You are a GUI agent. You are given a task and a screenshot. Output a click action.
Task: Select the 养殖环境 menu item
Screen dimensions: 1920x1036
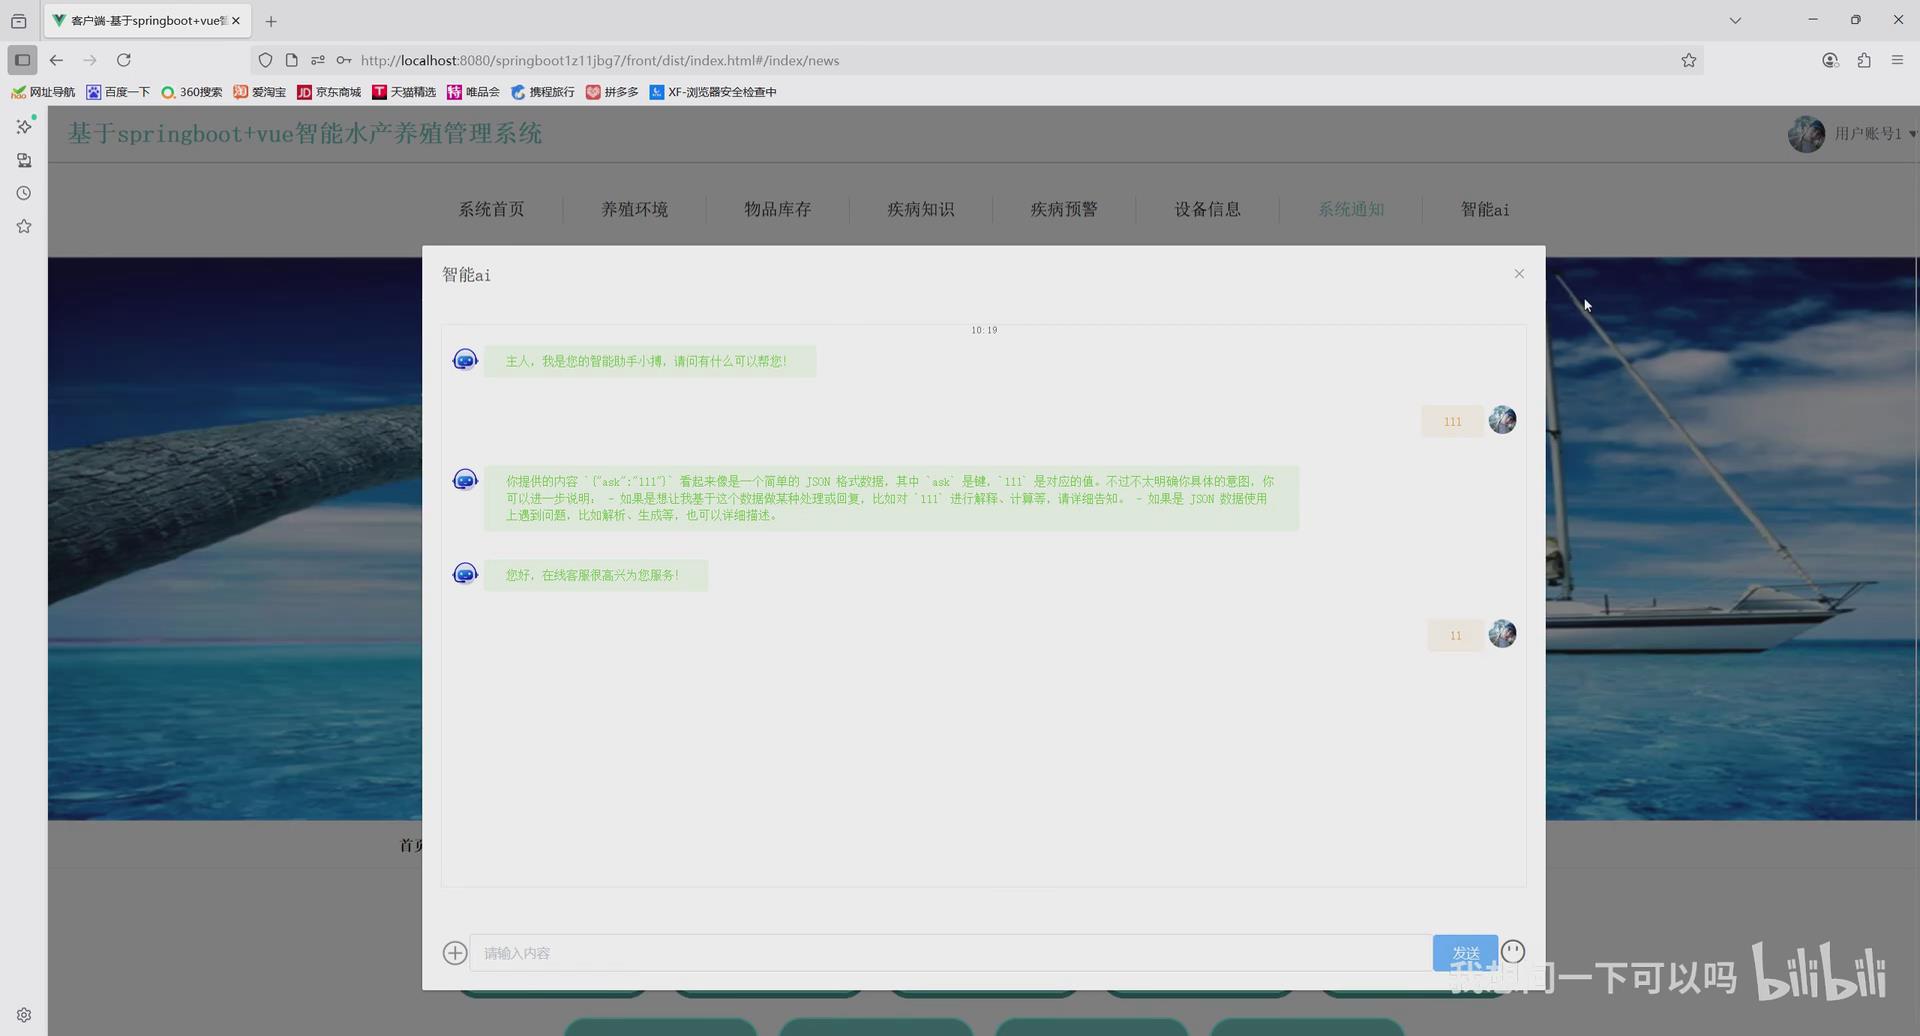(634, 209)
